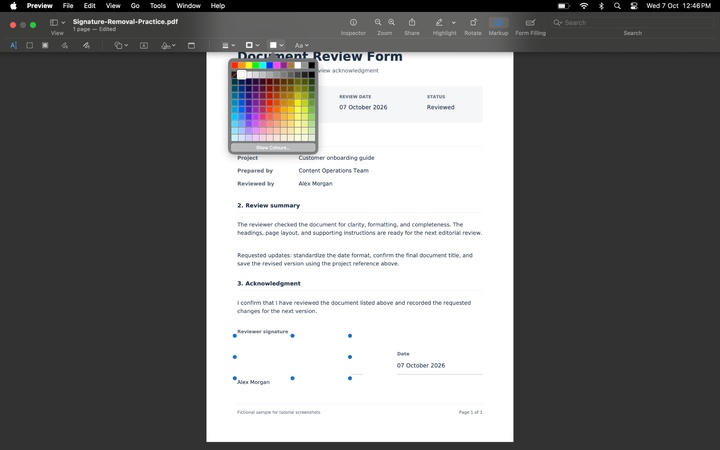This screenshot has width=720, height=450.
Task: Select the Text Selection tool in markup toolbar
Action: 13,45
